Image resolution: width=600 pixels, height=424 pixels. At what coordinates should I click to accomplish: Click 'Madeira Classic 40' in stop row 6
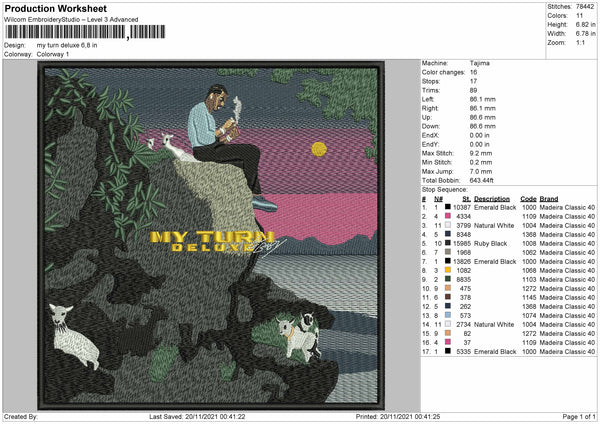567,253
